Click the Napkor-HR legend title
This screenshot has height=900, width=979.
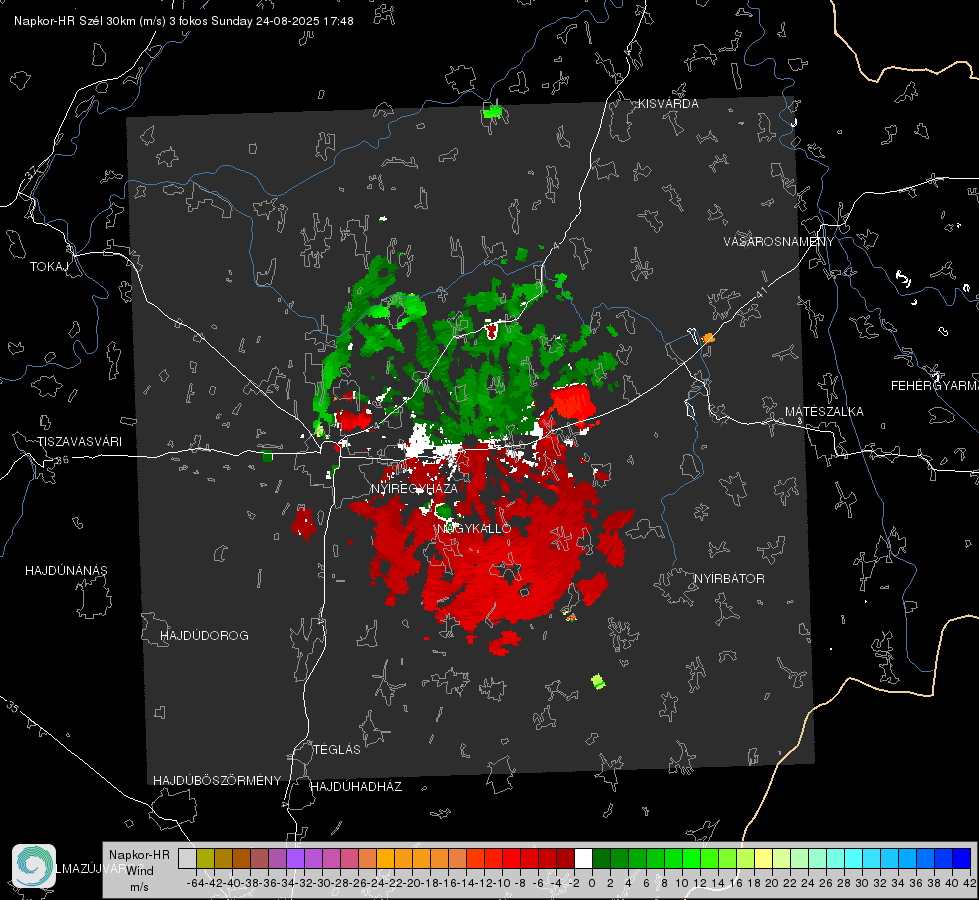[x=139, y=855]
